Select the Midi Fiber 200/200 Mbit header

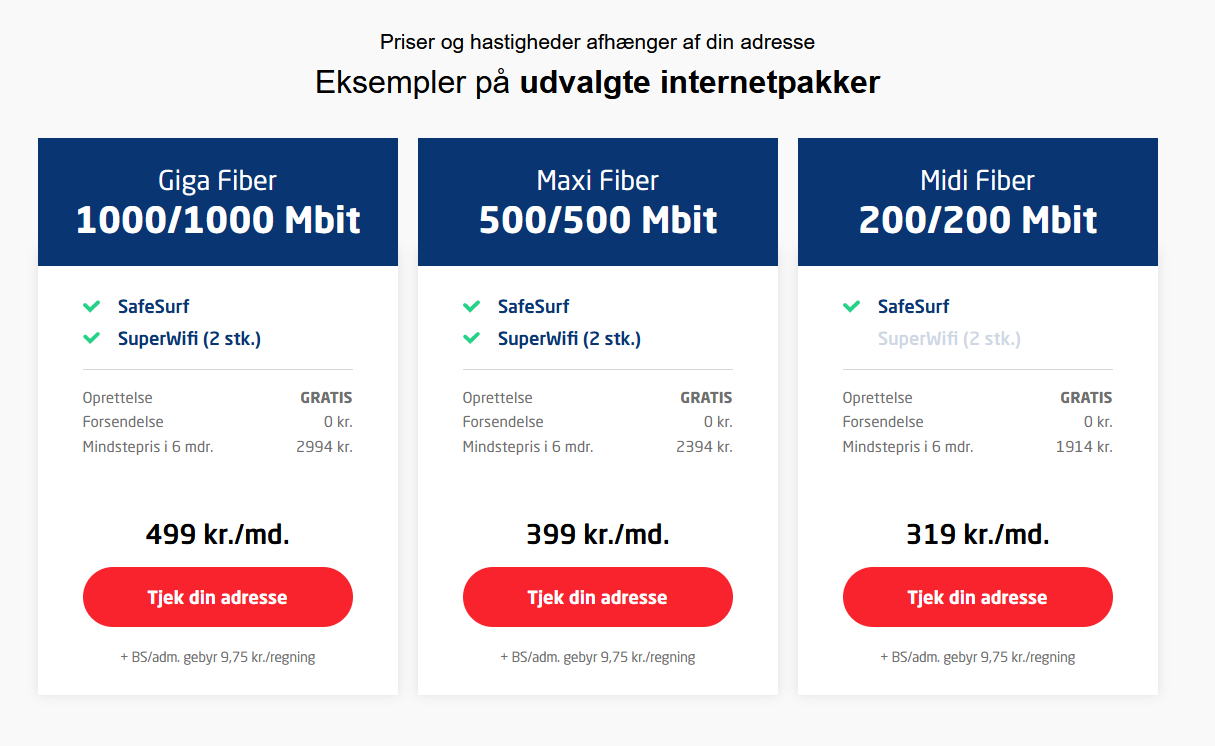pos(977,201)
